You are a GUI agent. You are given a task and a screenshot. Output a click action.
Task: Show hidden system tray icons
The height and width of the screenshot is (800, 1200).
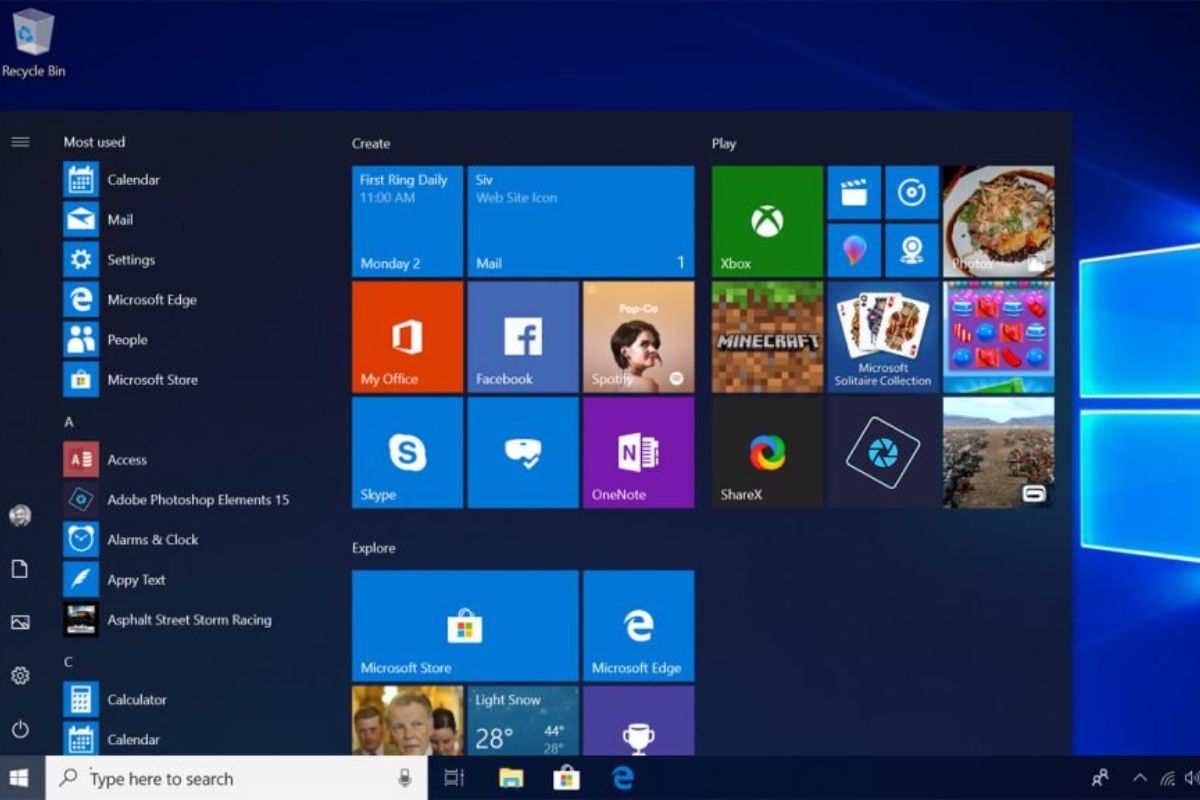point(1139,778)
